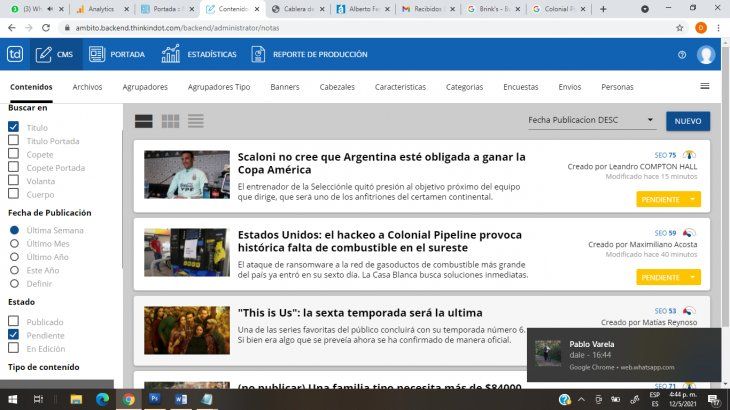This screenshot has width=730, height=410.
Task: Open Word from the taskbar
Action: tap(181, 399)
